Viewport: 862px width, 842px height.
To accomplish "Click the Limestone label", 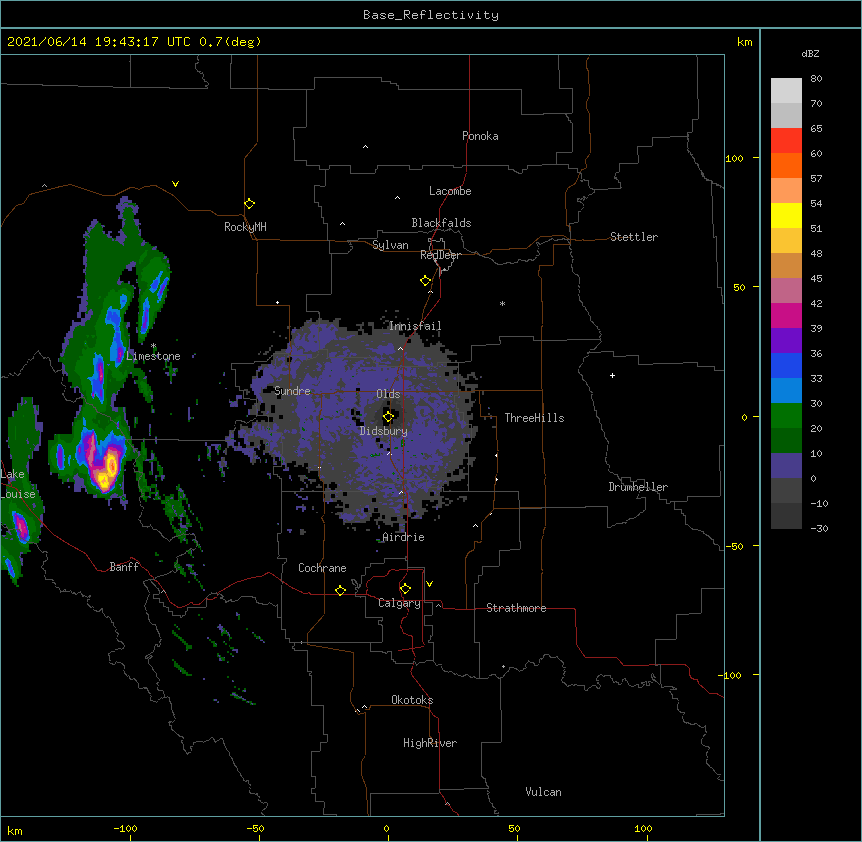I will [x=153, y=356].
